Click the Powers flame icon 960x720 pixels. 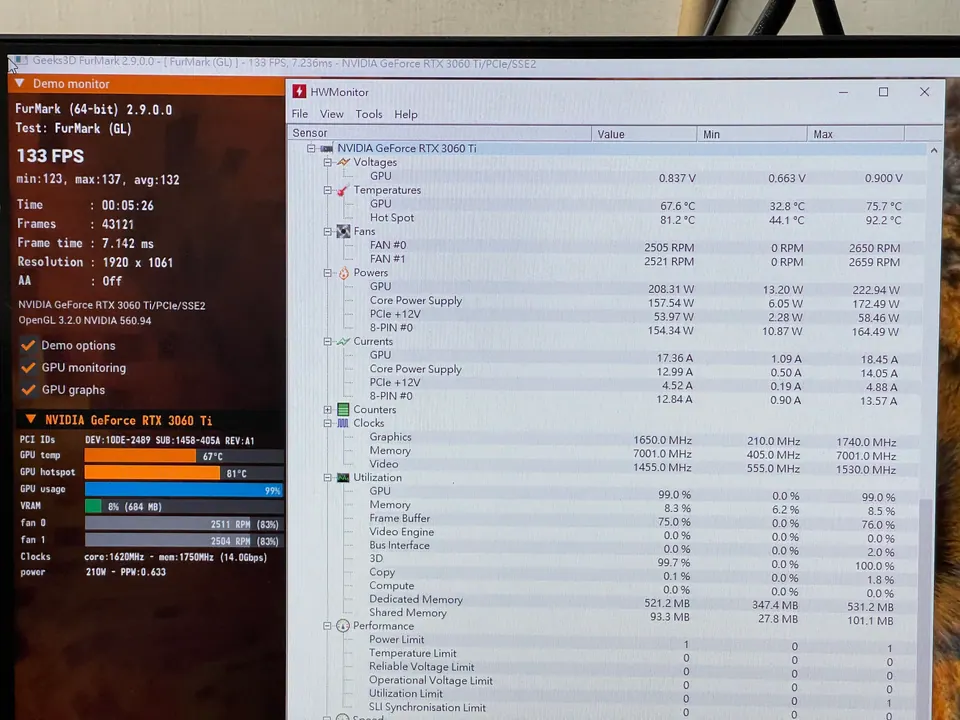coord(343,273)
